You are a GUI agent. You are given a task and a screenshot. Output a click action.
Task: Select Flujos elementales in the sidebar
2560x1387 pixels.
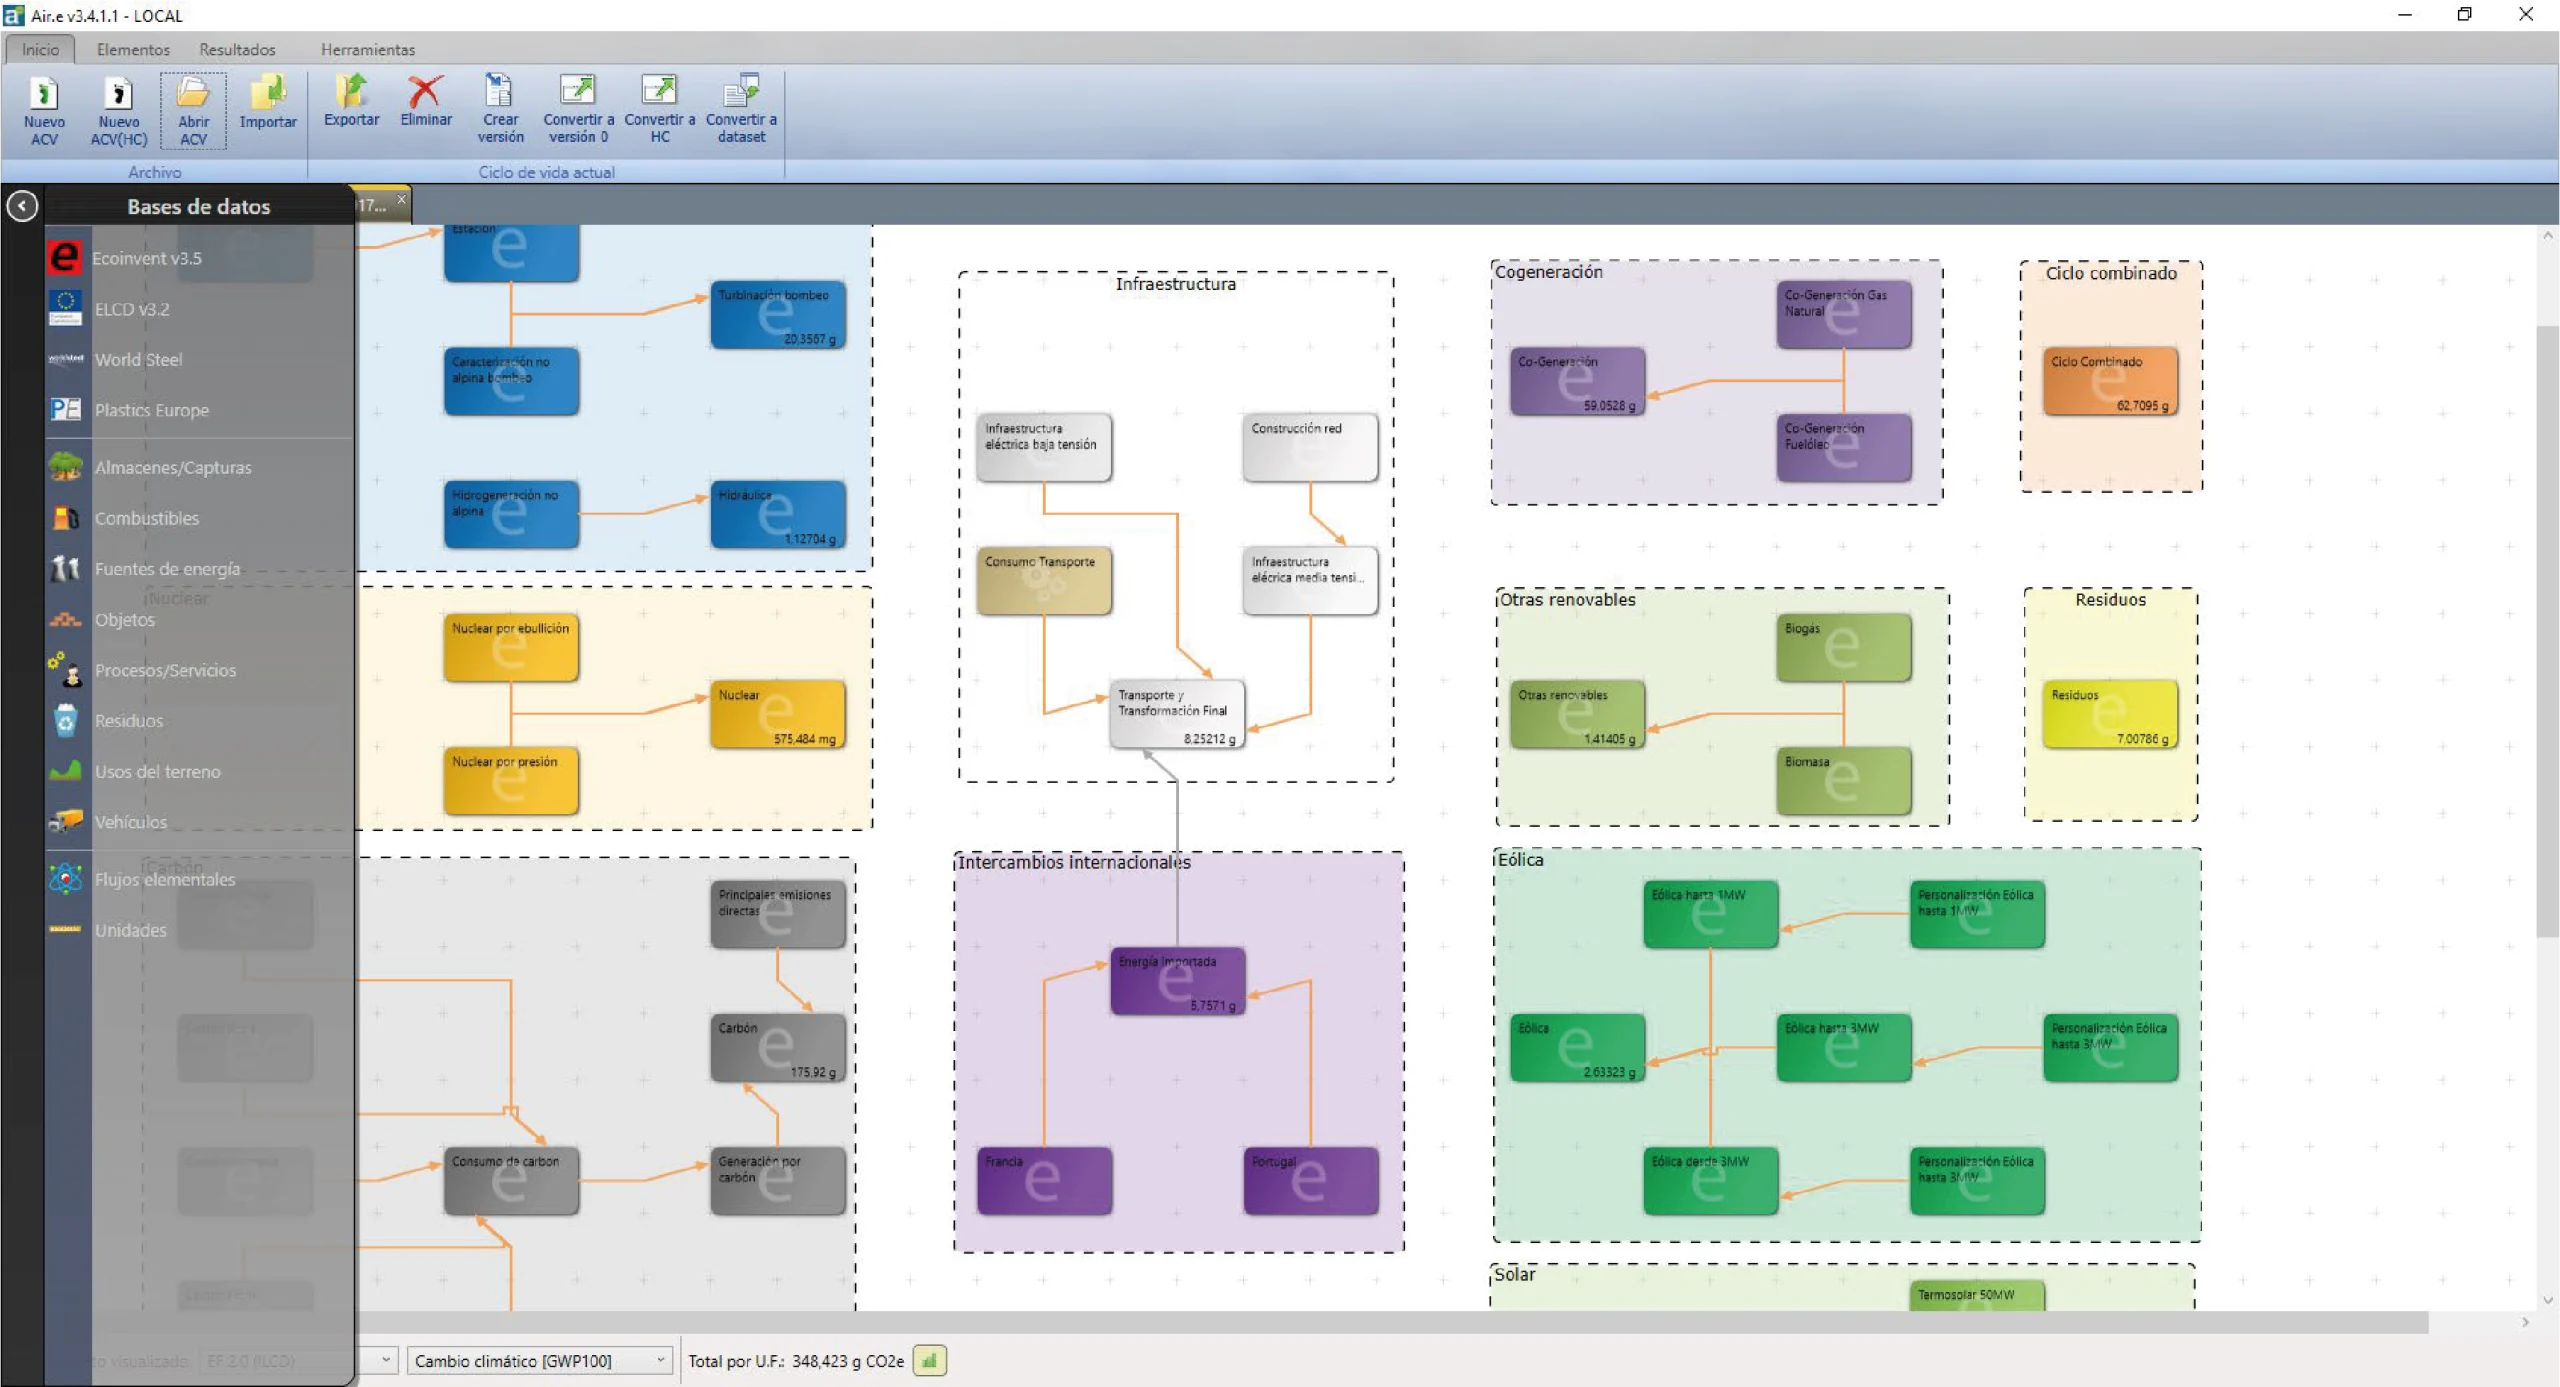coord(164,880)
